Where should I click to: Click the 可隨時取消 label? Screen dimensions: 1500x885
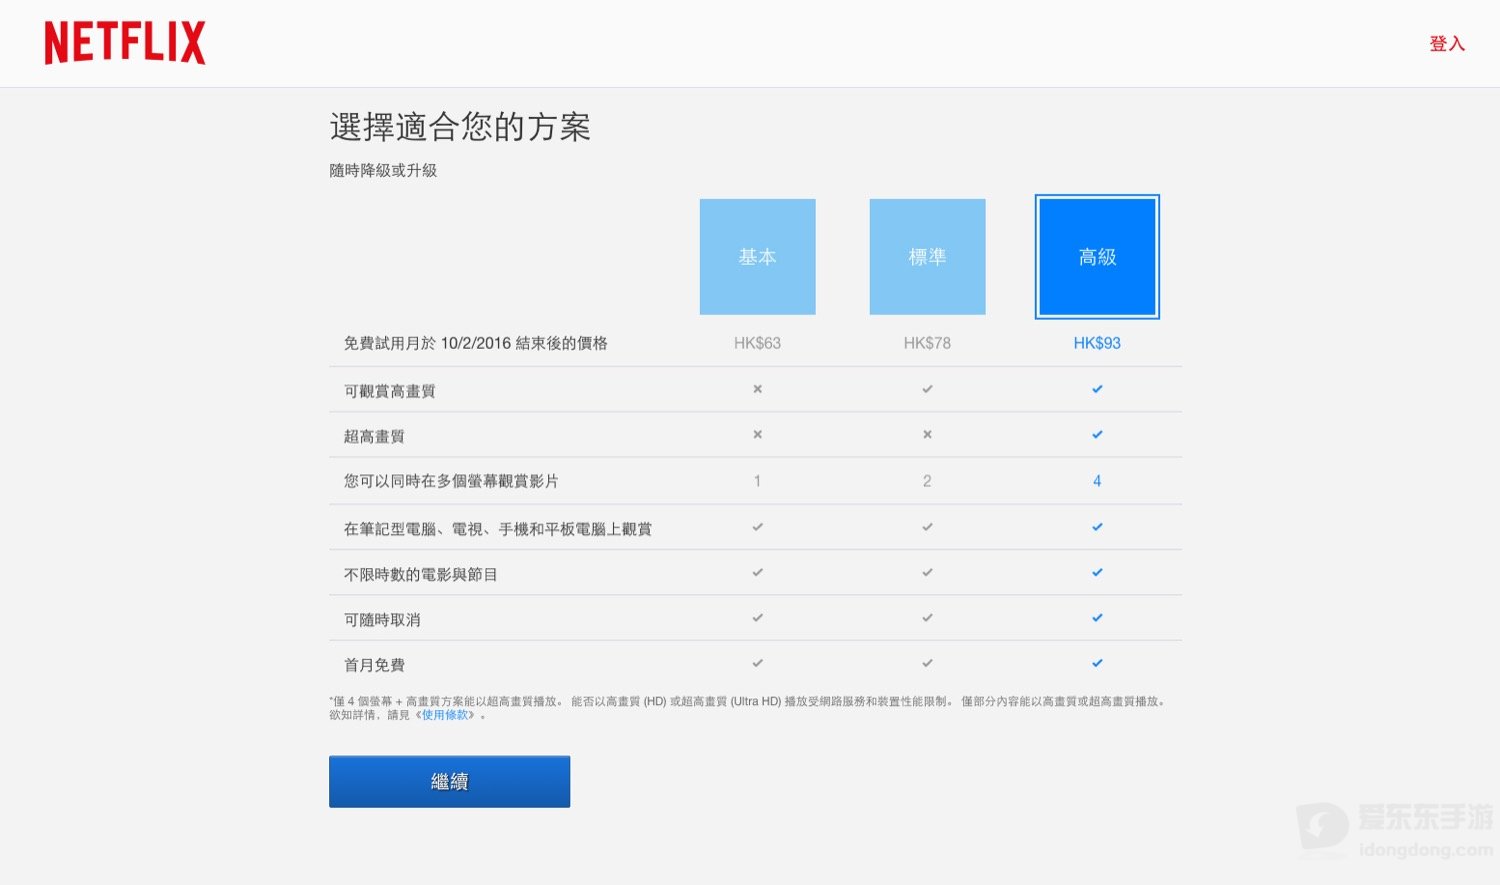coord(382,620)
